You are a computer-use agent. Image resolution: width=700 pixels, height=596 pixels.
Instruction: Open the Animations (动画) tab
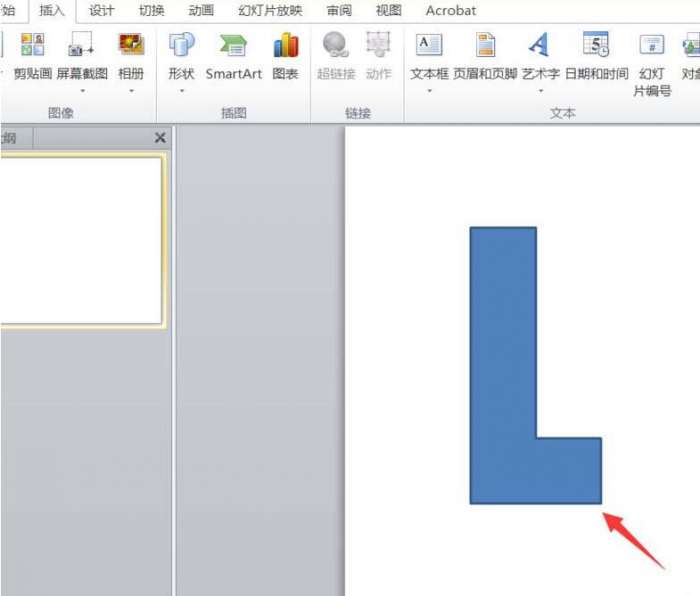coord(201,10)
